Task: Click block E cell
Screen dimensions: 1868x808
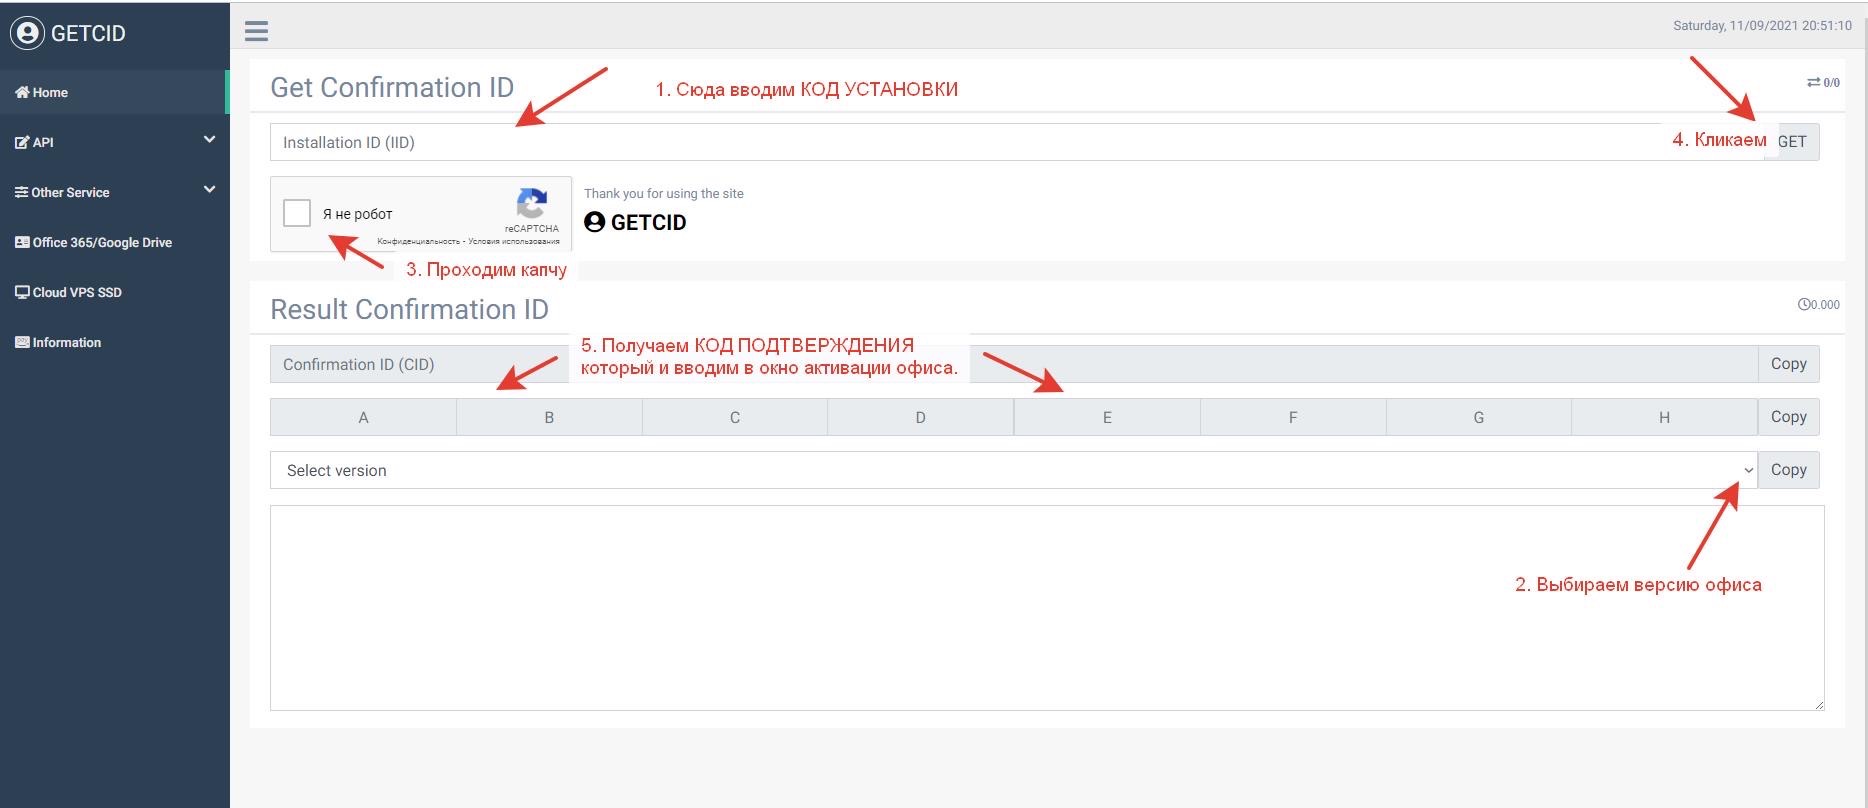Action: pos(1107,417)
